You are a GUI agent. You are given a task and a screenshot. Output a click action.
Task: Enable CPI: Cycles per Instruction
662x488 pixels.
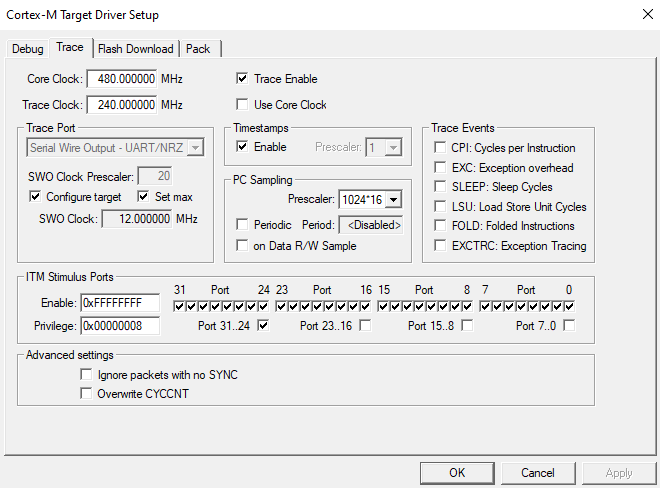point(440,147)
